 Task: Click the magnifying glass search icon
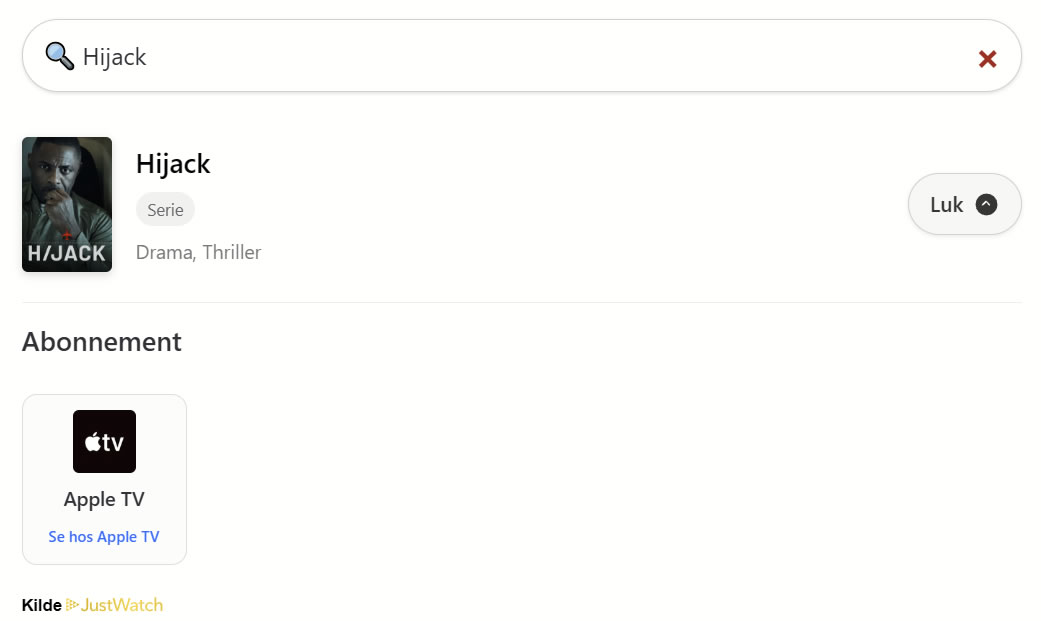click(x=59, y=56)
